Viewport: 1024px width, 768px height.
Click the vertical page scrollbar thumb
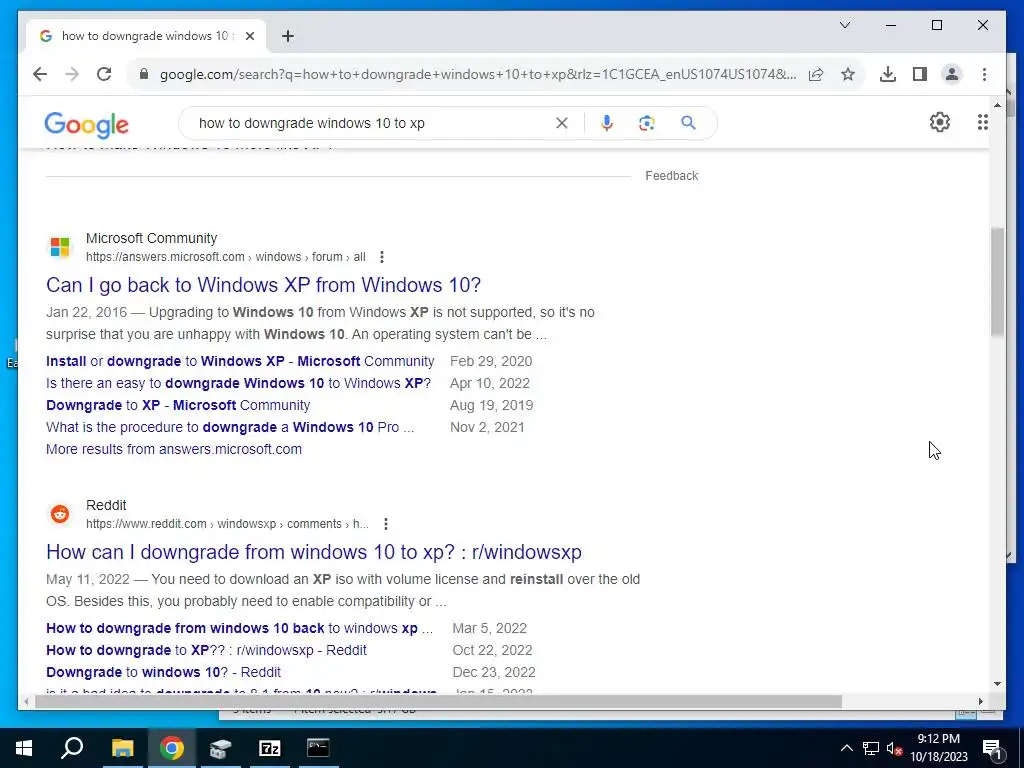997,282
